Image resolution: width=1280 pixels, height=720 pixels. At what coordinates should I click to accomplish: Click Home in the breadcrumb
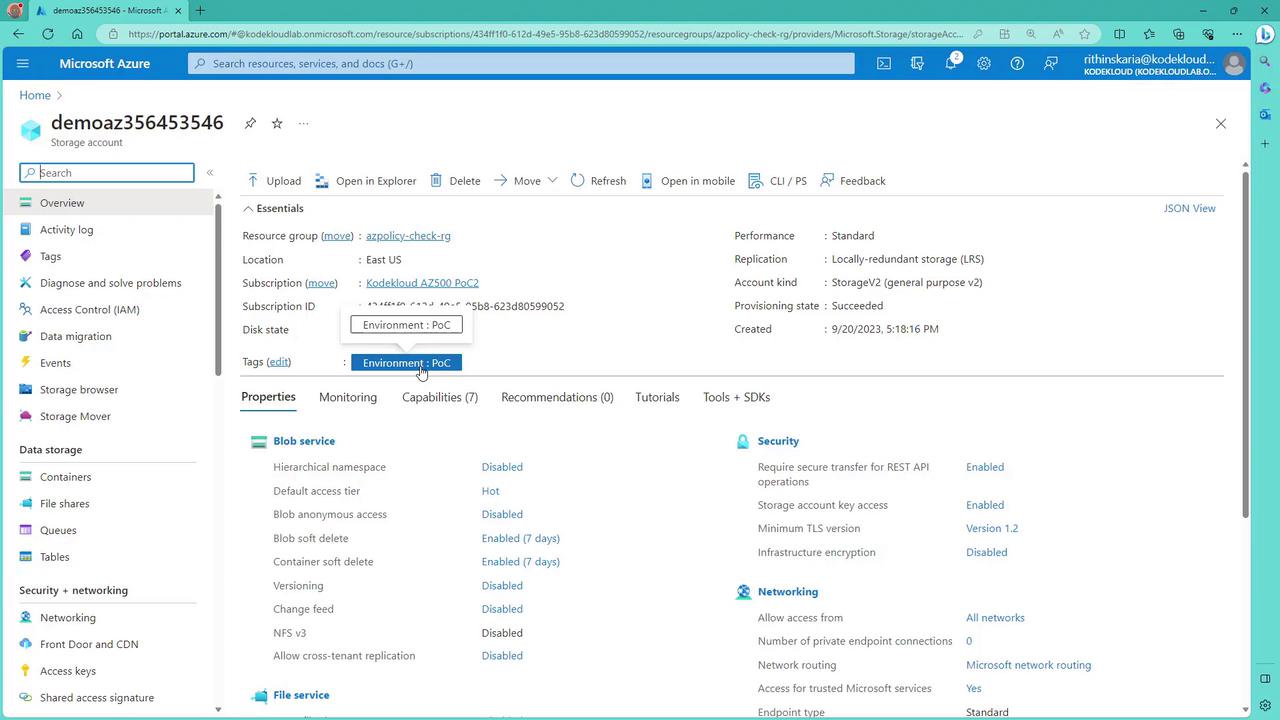click(35, 95)
